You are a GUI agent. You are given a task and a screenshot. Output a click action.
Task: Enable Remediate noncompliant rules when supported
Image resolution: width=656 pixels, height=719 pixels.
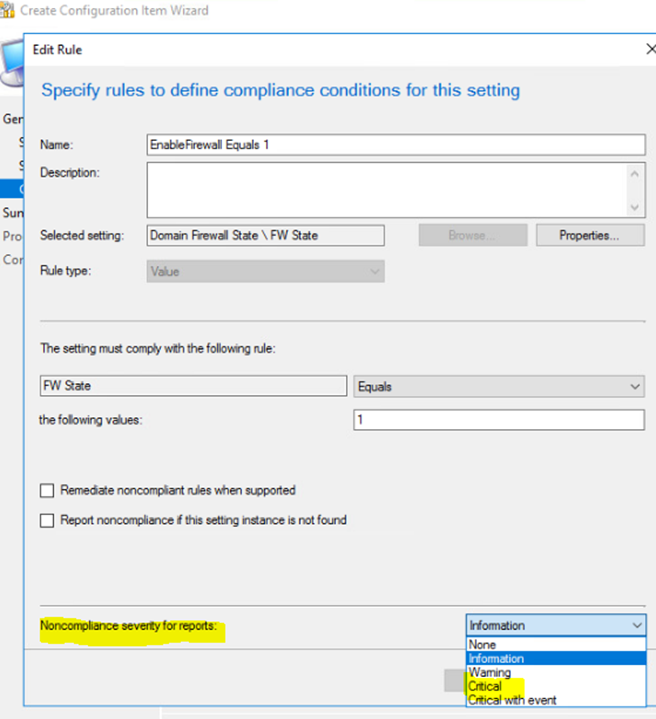point(47,491)
